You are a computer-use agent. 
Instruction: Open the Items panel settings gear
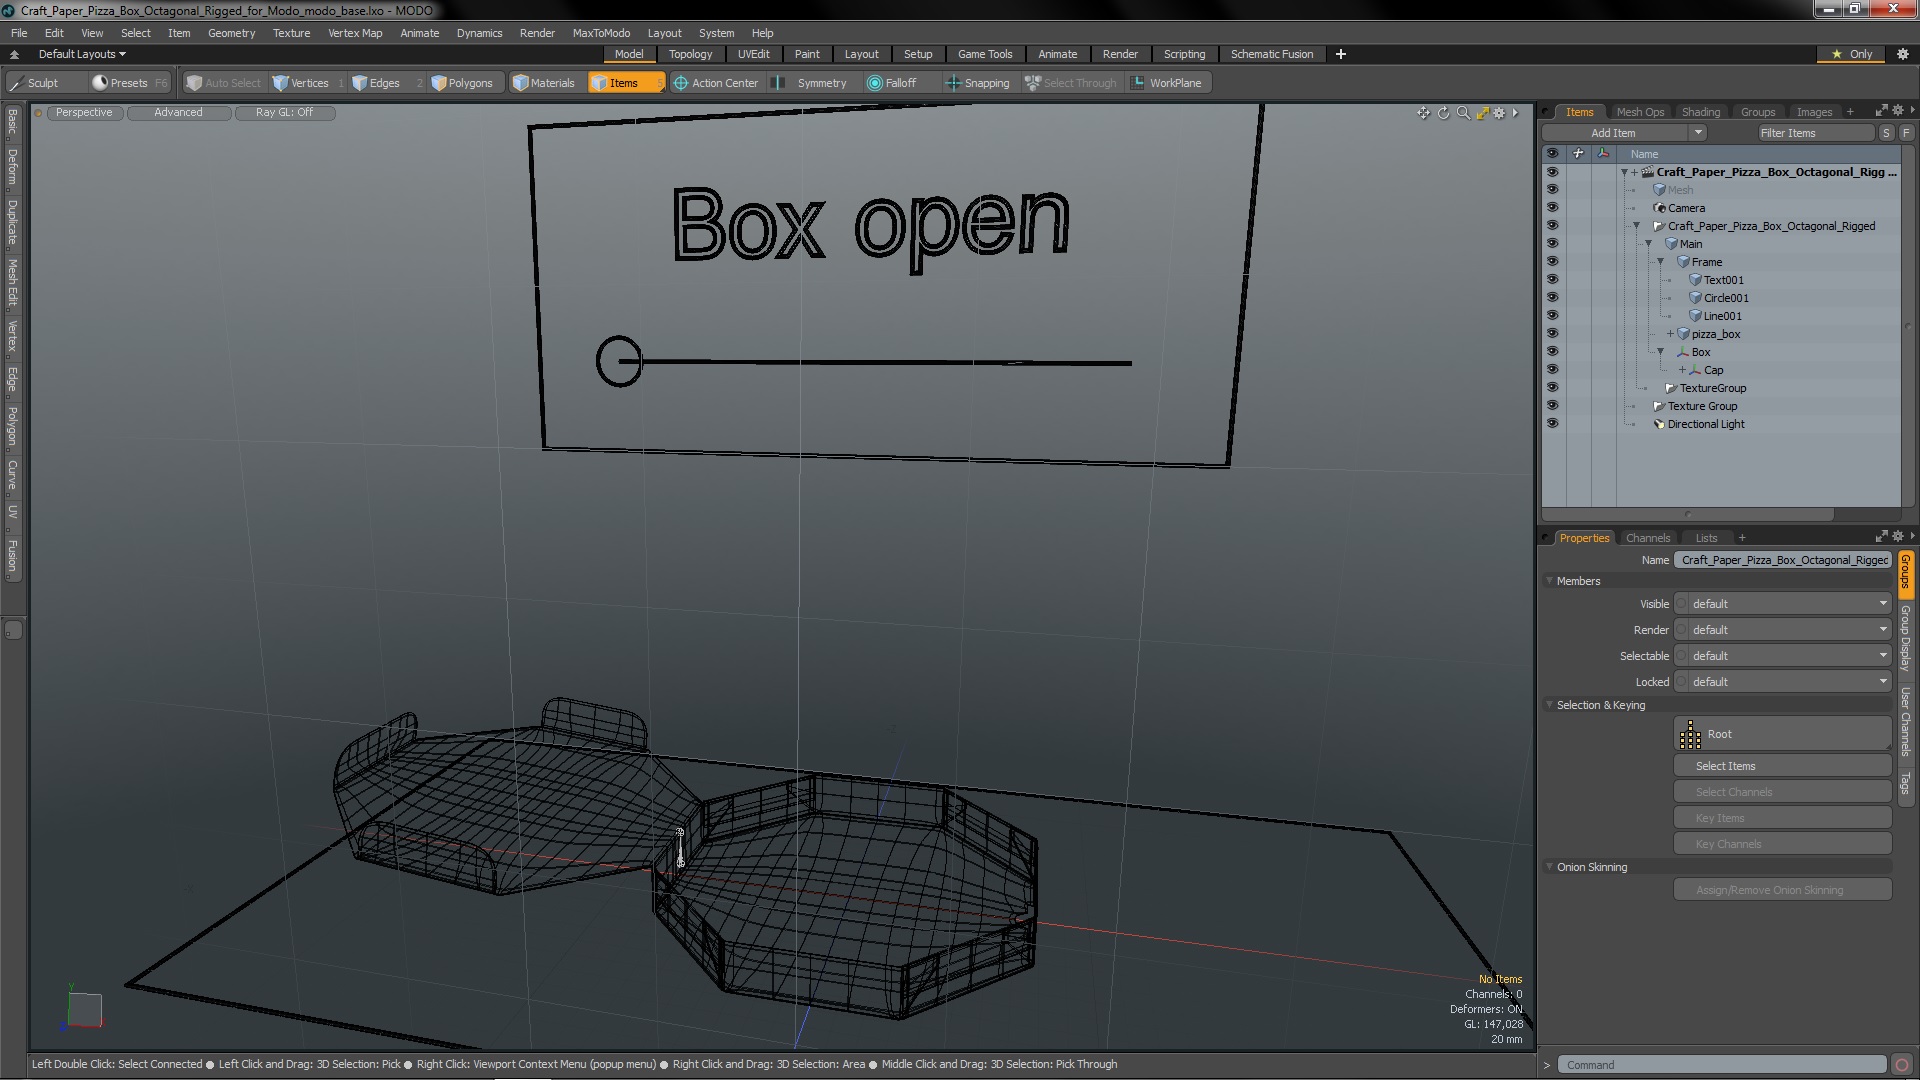(1897, 111)
